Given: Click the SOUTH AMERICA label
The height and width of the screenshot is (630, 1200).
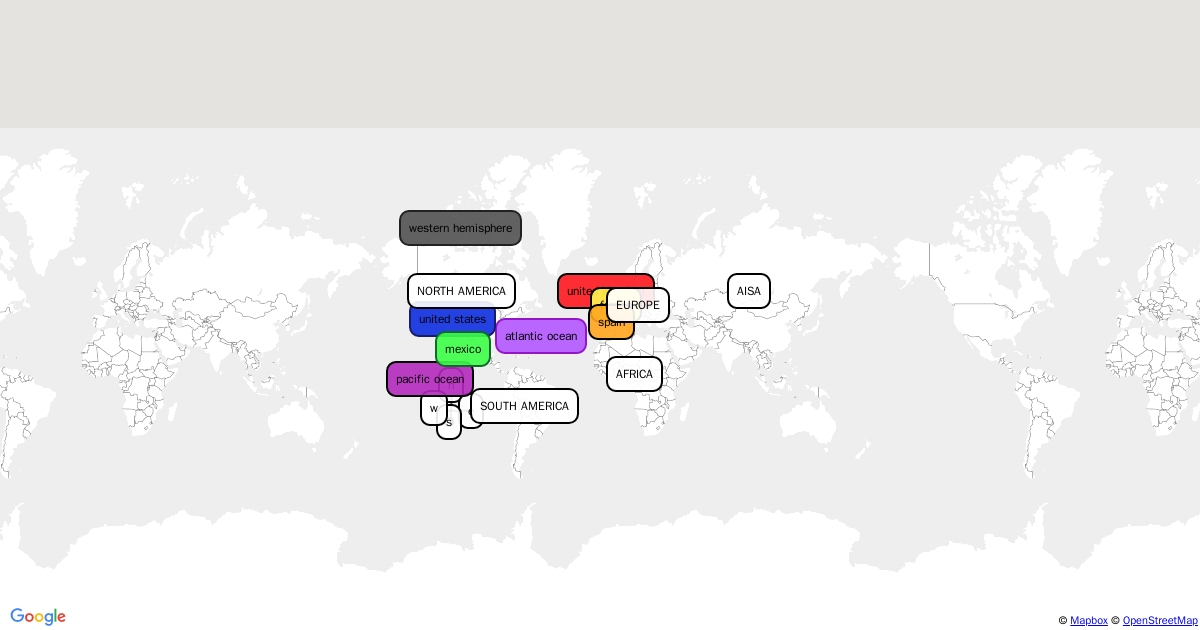Looking at the screenshot, I should coord(524,406).
